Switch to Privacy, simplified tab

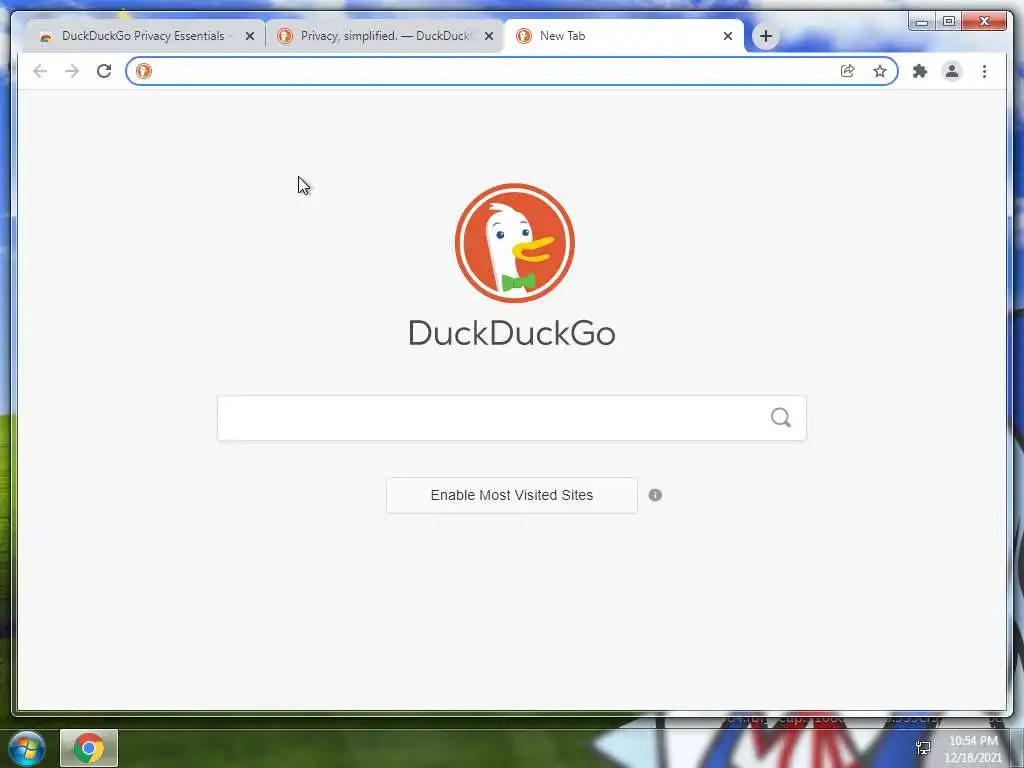tap(385, 36)
